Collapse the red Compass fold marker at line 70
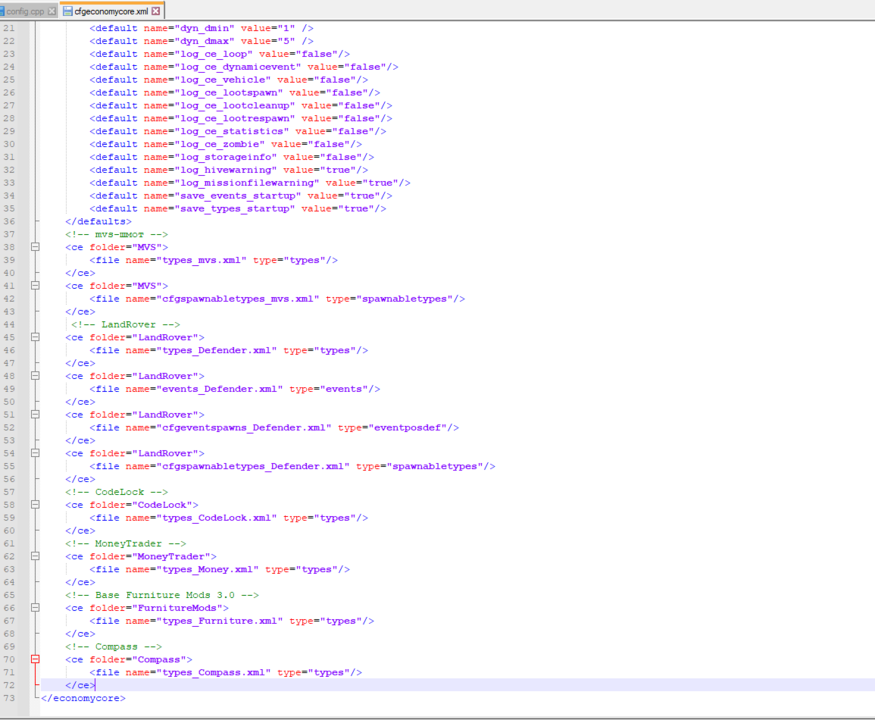The image size is (875, 720). (x=35, y=659)
